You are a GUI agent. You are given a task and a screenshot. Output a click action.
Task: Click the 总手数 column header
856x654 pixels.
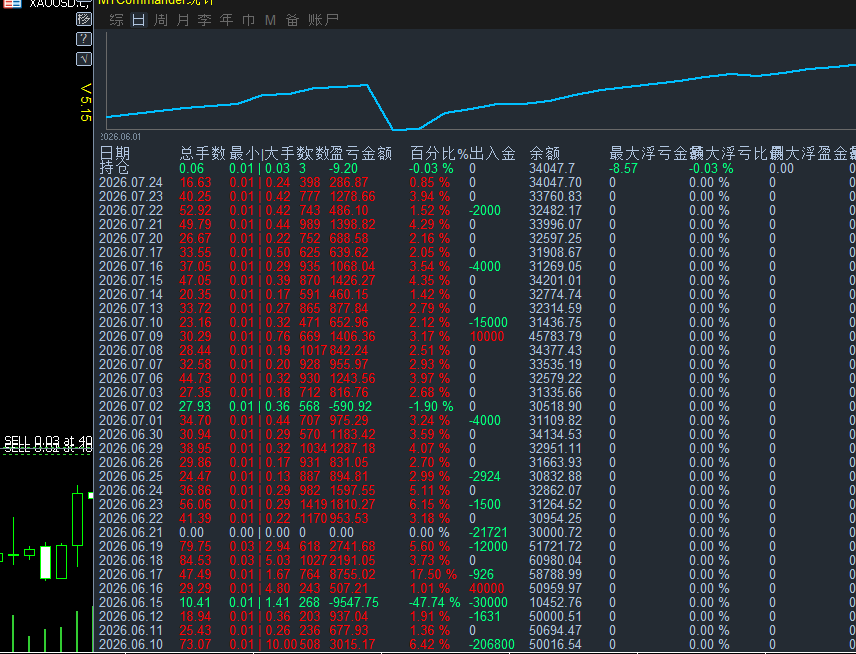coord(203,153)
